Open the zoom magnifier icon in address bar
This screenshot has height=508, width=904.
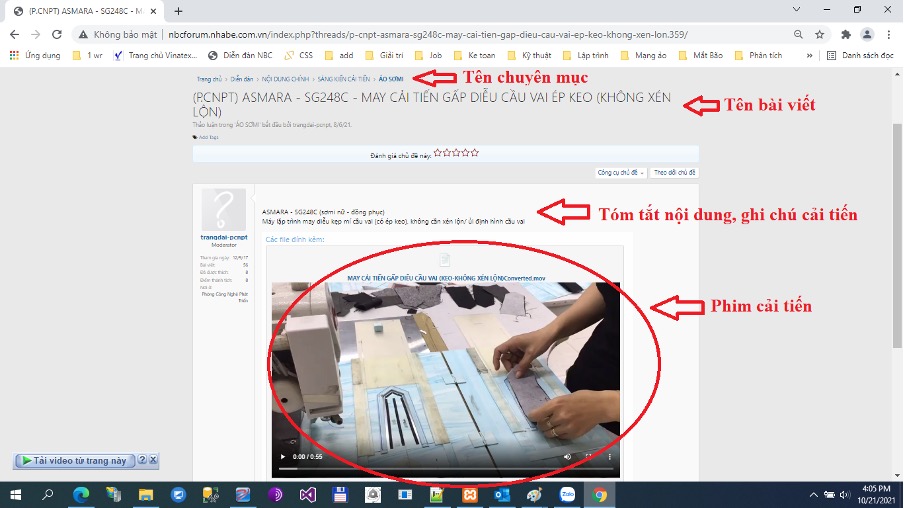pos(798,35)
